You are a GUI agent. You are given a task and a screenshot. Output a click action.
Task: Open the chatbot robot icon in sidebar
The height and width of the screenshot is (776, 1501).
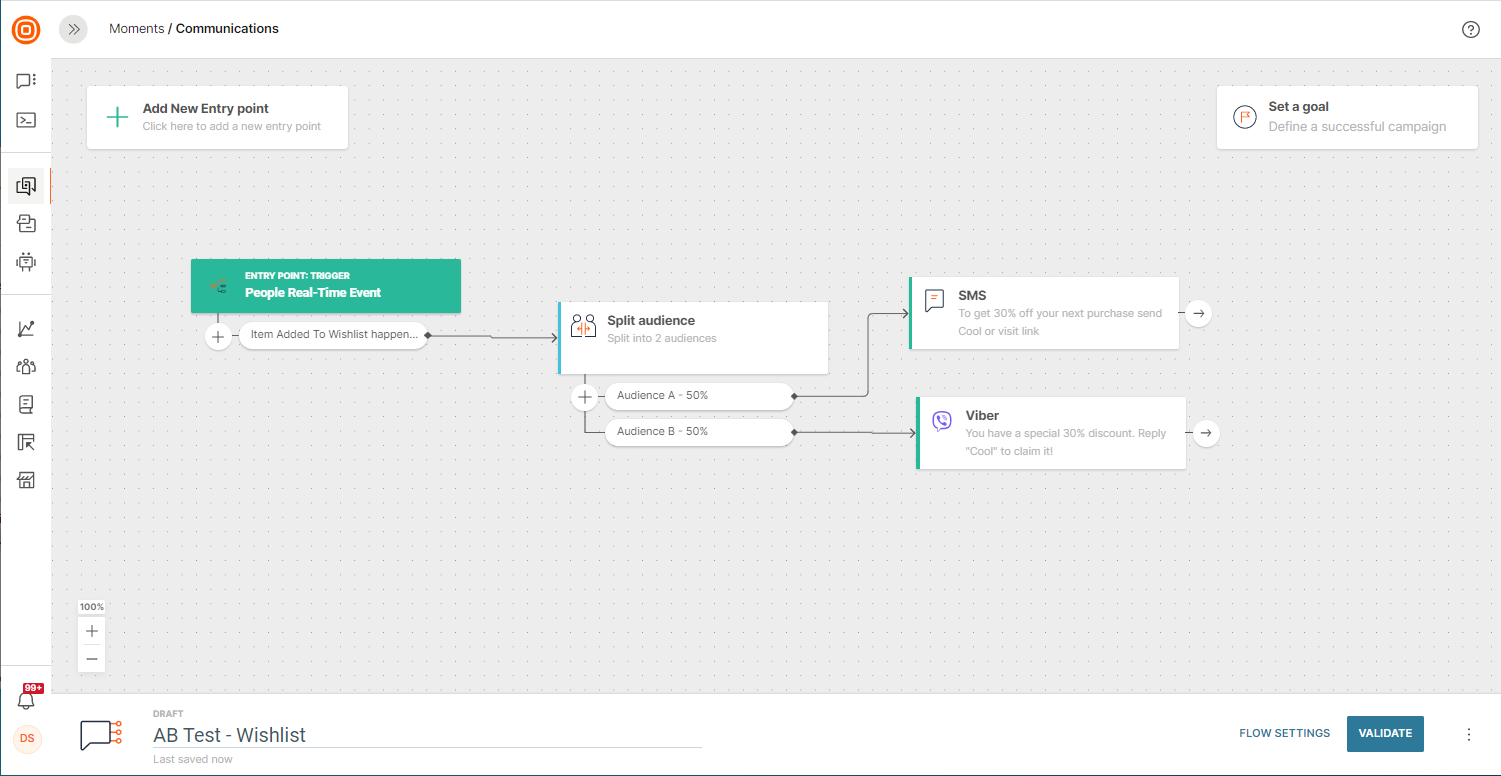[26, 262]
